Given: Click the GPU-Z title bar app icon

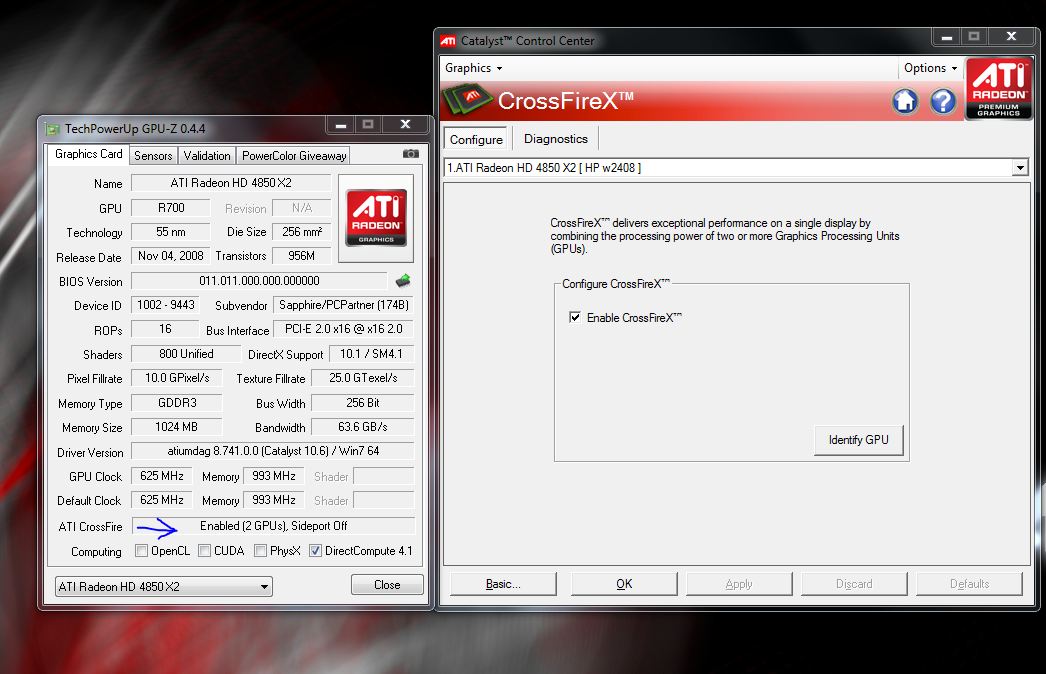Looking at the screenshot, I should (x=52, y=129).
